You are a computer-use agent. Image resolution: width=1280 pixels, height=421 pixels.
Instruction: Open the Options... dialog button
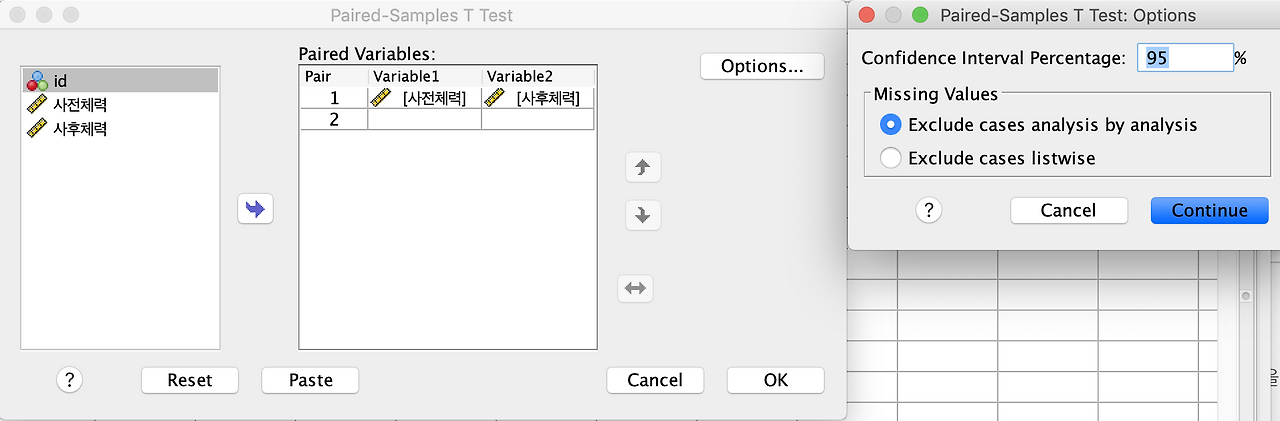coord(762,66)
